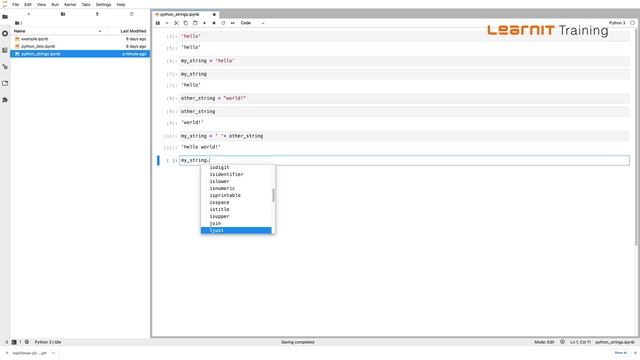Open the Extension Manager puzzle icon
Screen dimensions: 640x360
click(5, 100)
